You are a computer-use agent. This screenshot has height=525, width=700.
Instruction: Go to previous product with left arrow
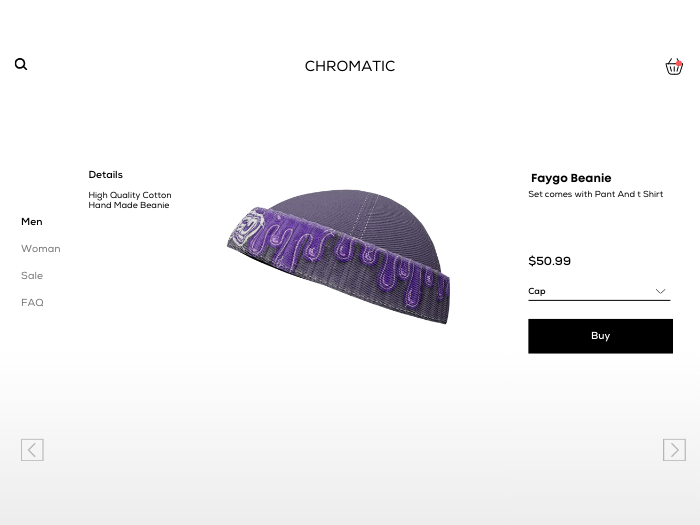click(x=32, y=450)
